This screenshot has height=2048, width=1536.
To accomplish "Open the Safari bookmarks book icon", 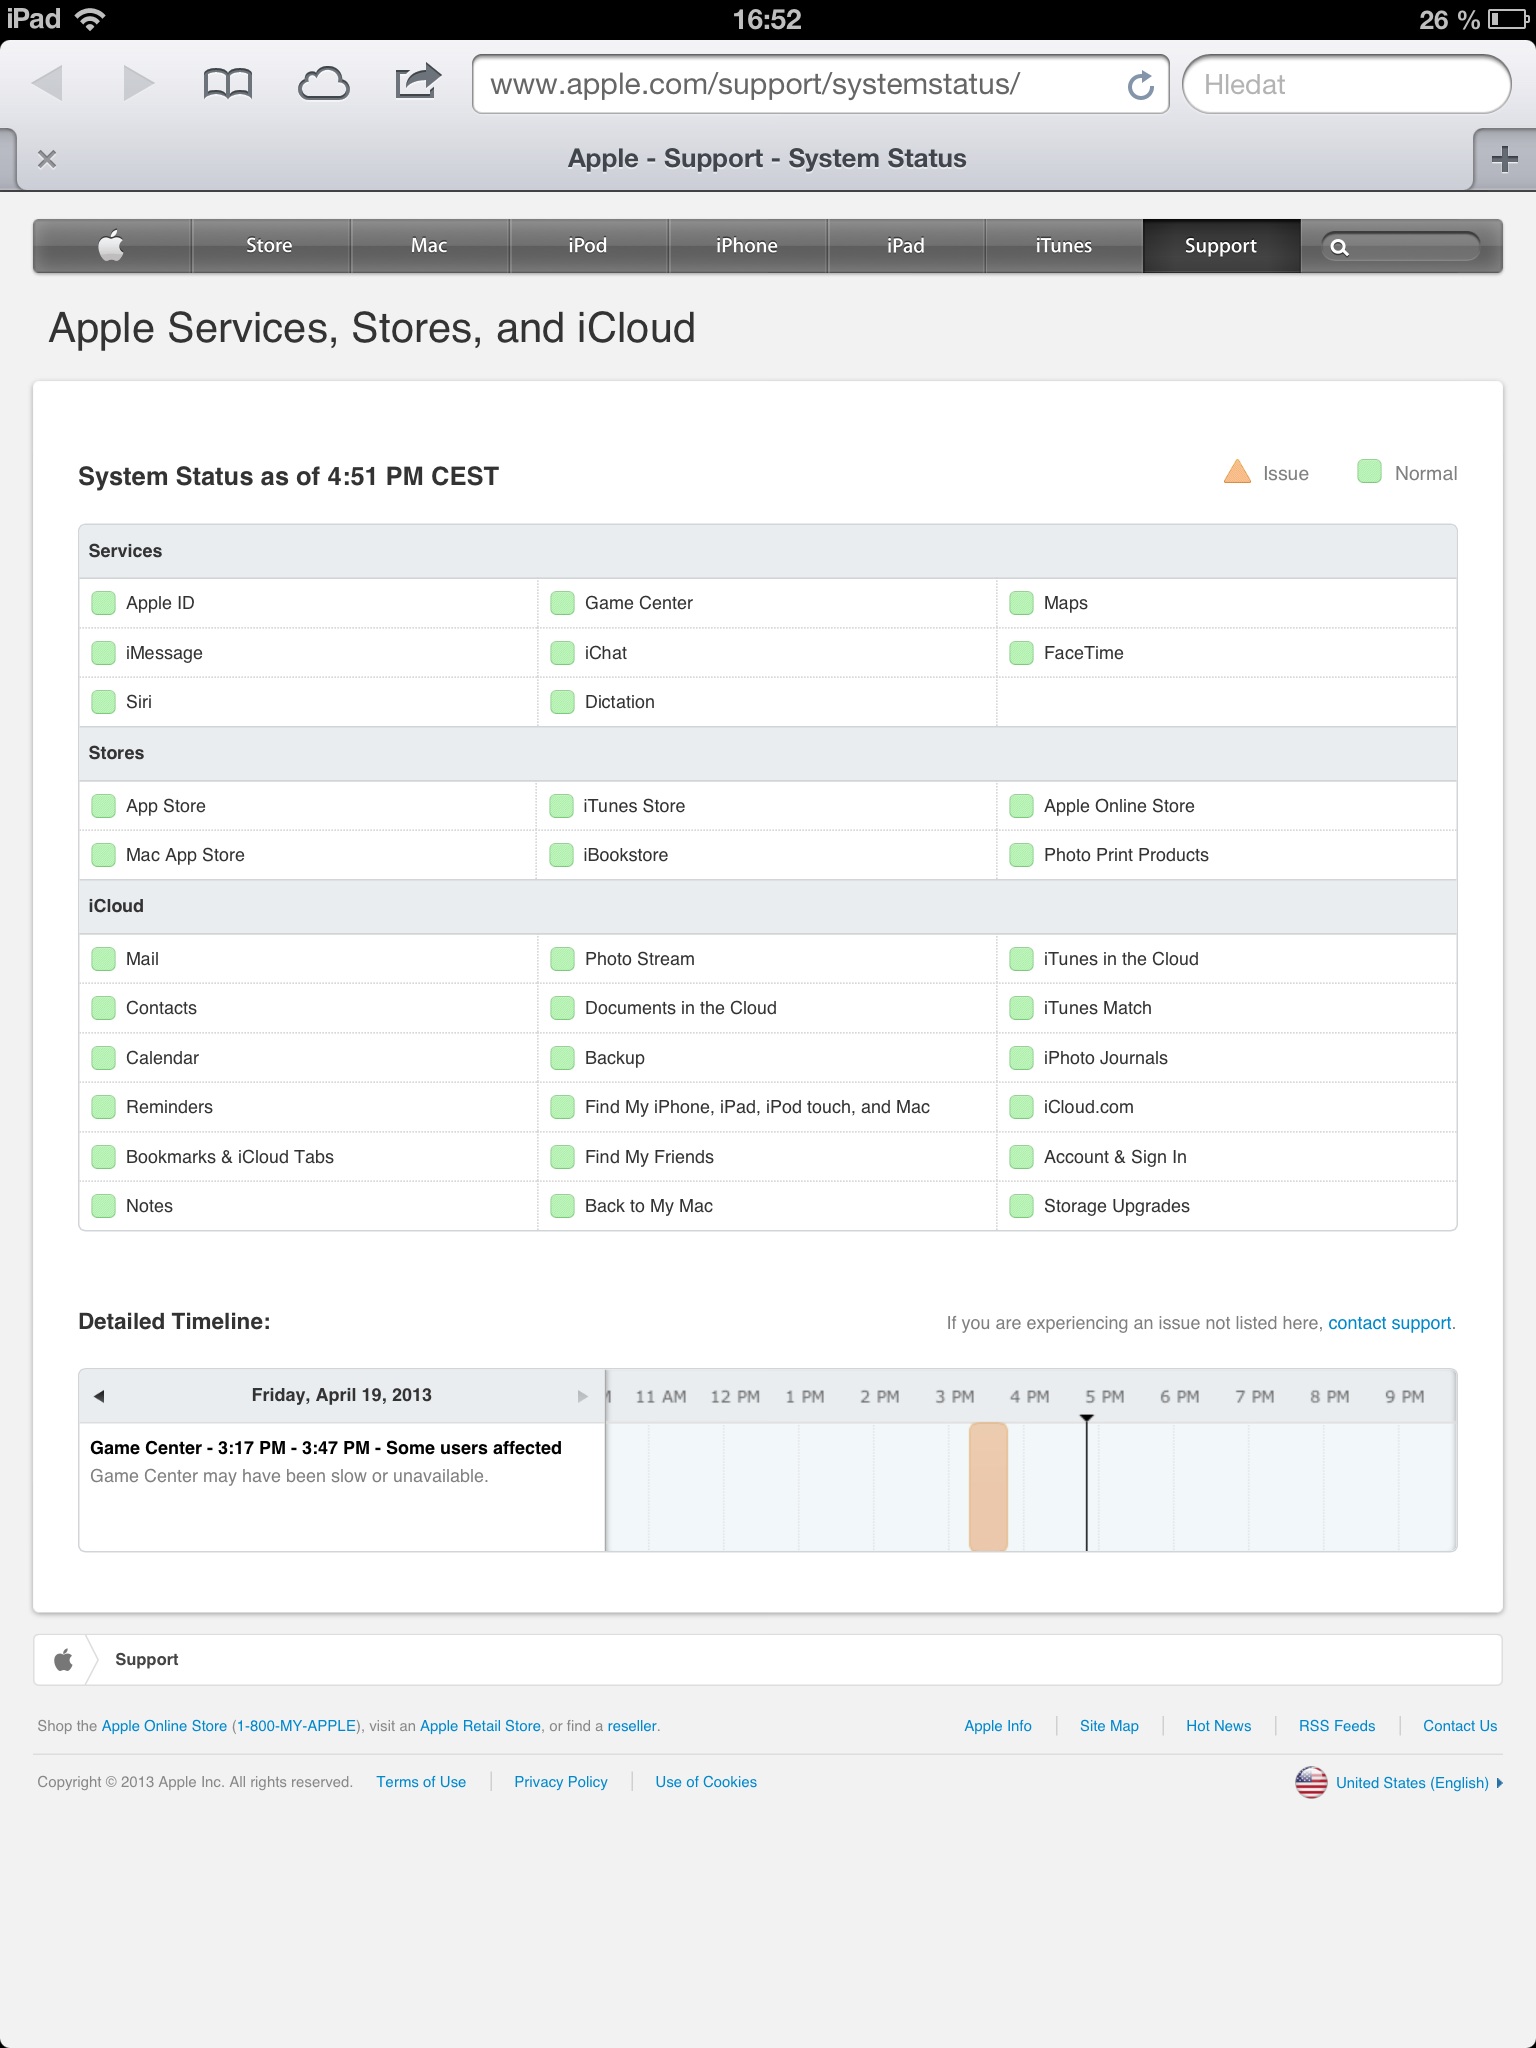I will pos(227,84).
